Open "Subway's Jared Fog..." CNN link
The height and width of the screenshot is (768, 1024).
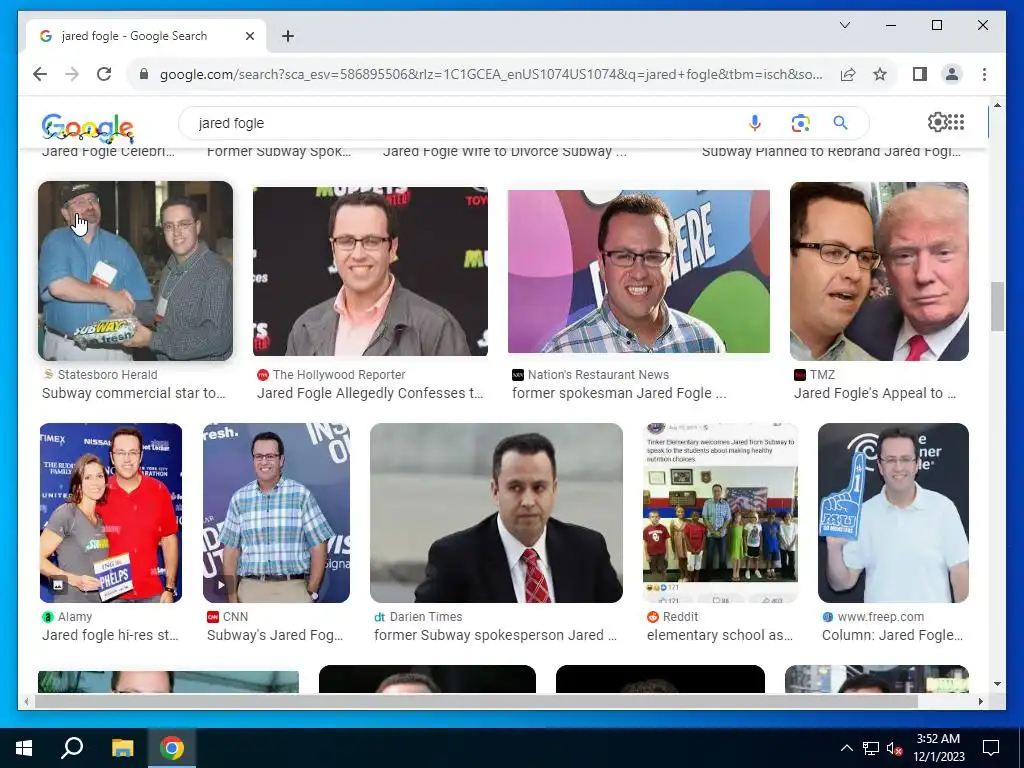(275, 635)
